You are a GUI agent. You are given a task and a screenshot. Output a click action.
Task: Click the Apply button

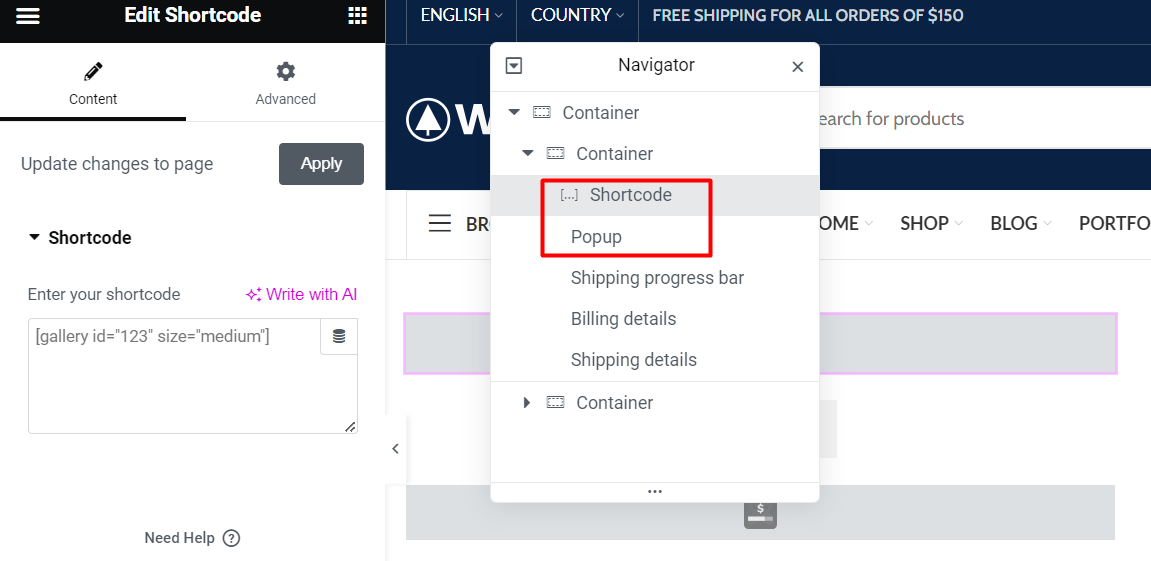pos(322,164)
